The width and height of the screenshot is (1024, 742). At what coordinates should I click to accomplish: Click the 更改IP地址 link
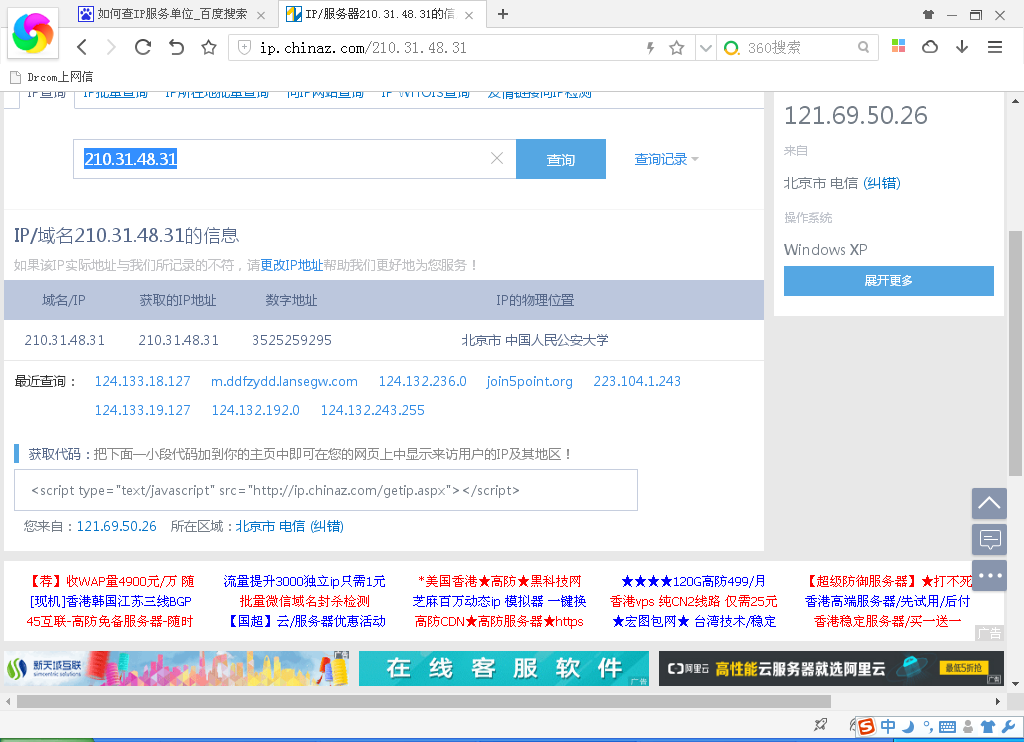[291, 265]
